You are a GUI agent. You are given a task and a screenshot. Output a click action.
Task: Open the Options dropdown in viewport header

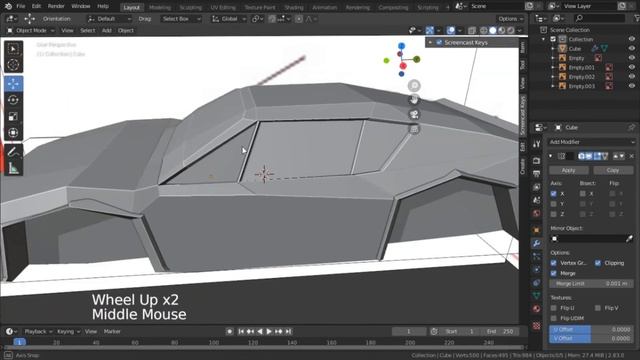(x=510, y=19)
